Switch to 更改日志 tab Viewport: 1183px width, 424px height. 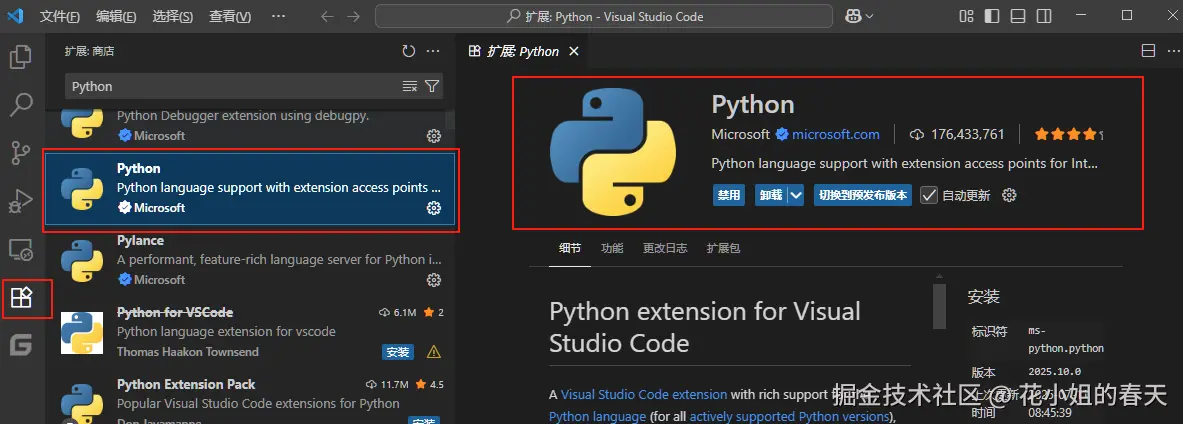[x=665, y=248]
